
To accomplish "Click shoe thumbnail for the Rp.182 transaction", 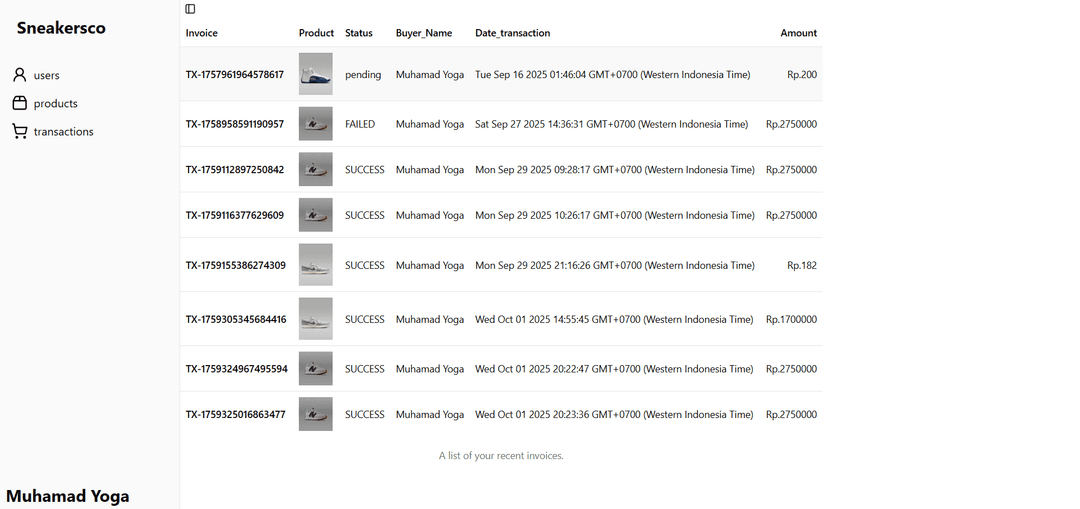I will 315,265.
